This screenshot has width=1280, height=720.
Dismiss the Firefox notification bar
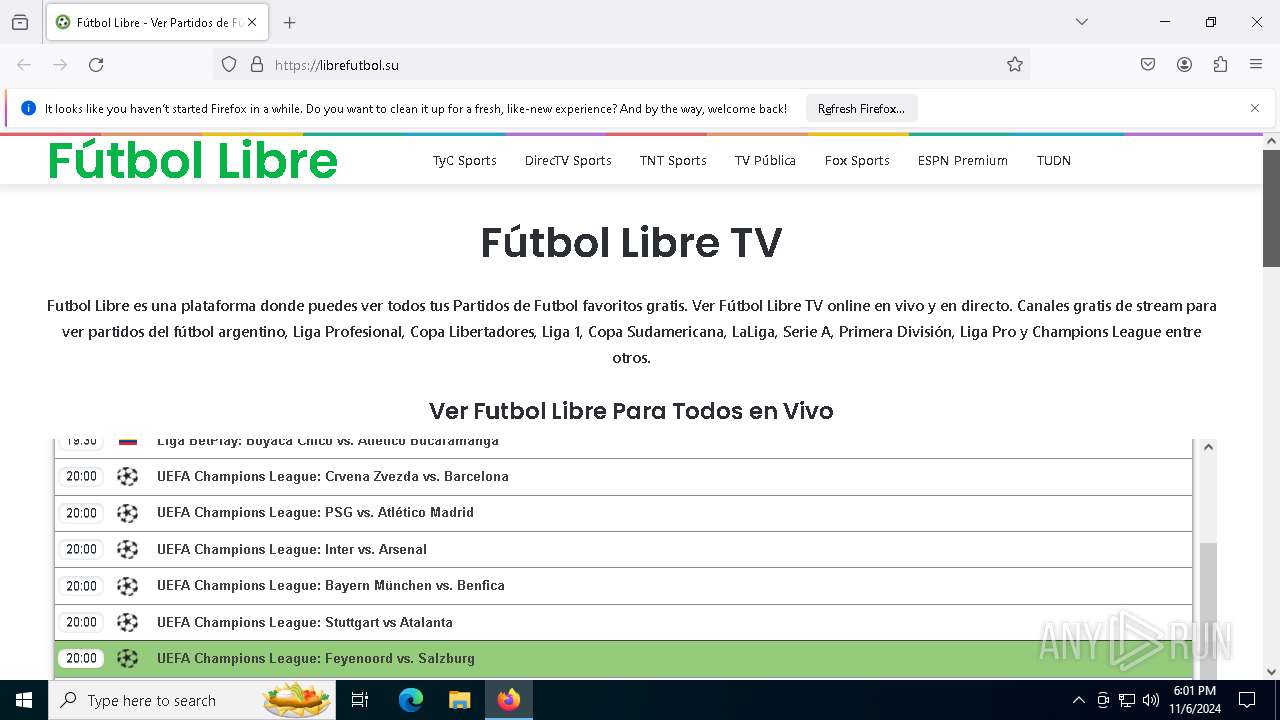pyautogui.click(x=1255, y=108)
